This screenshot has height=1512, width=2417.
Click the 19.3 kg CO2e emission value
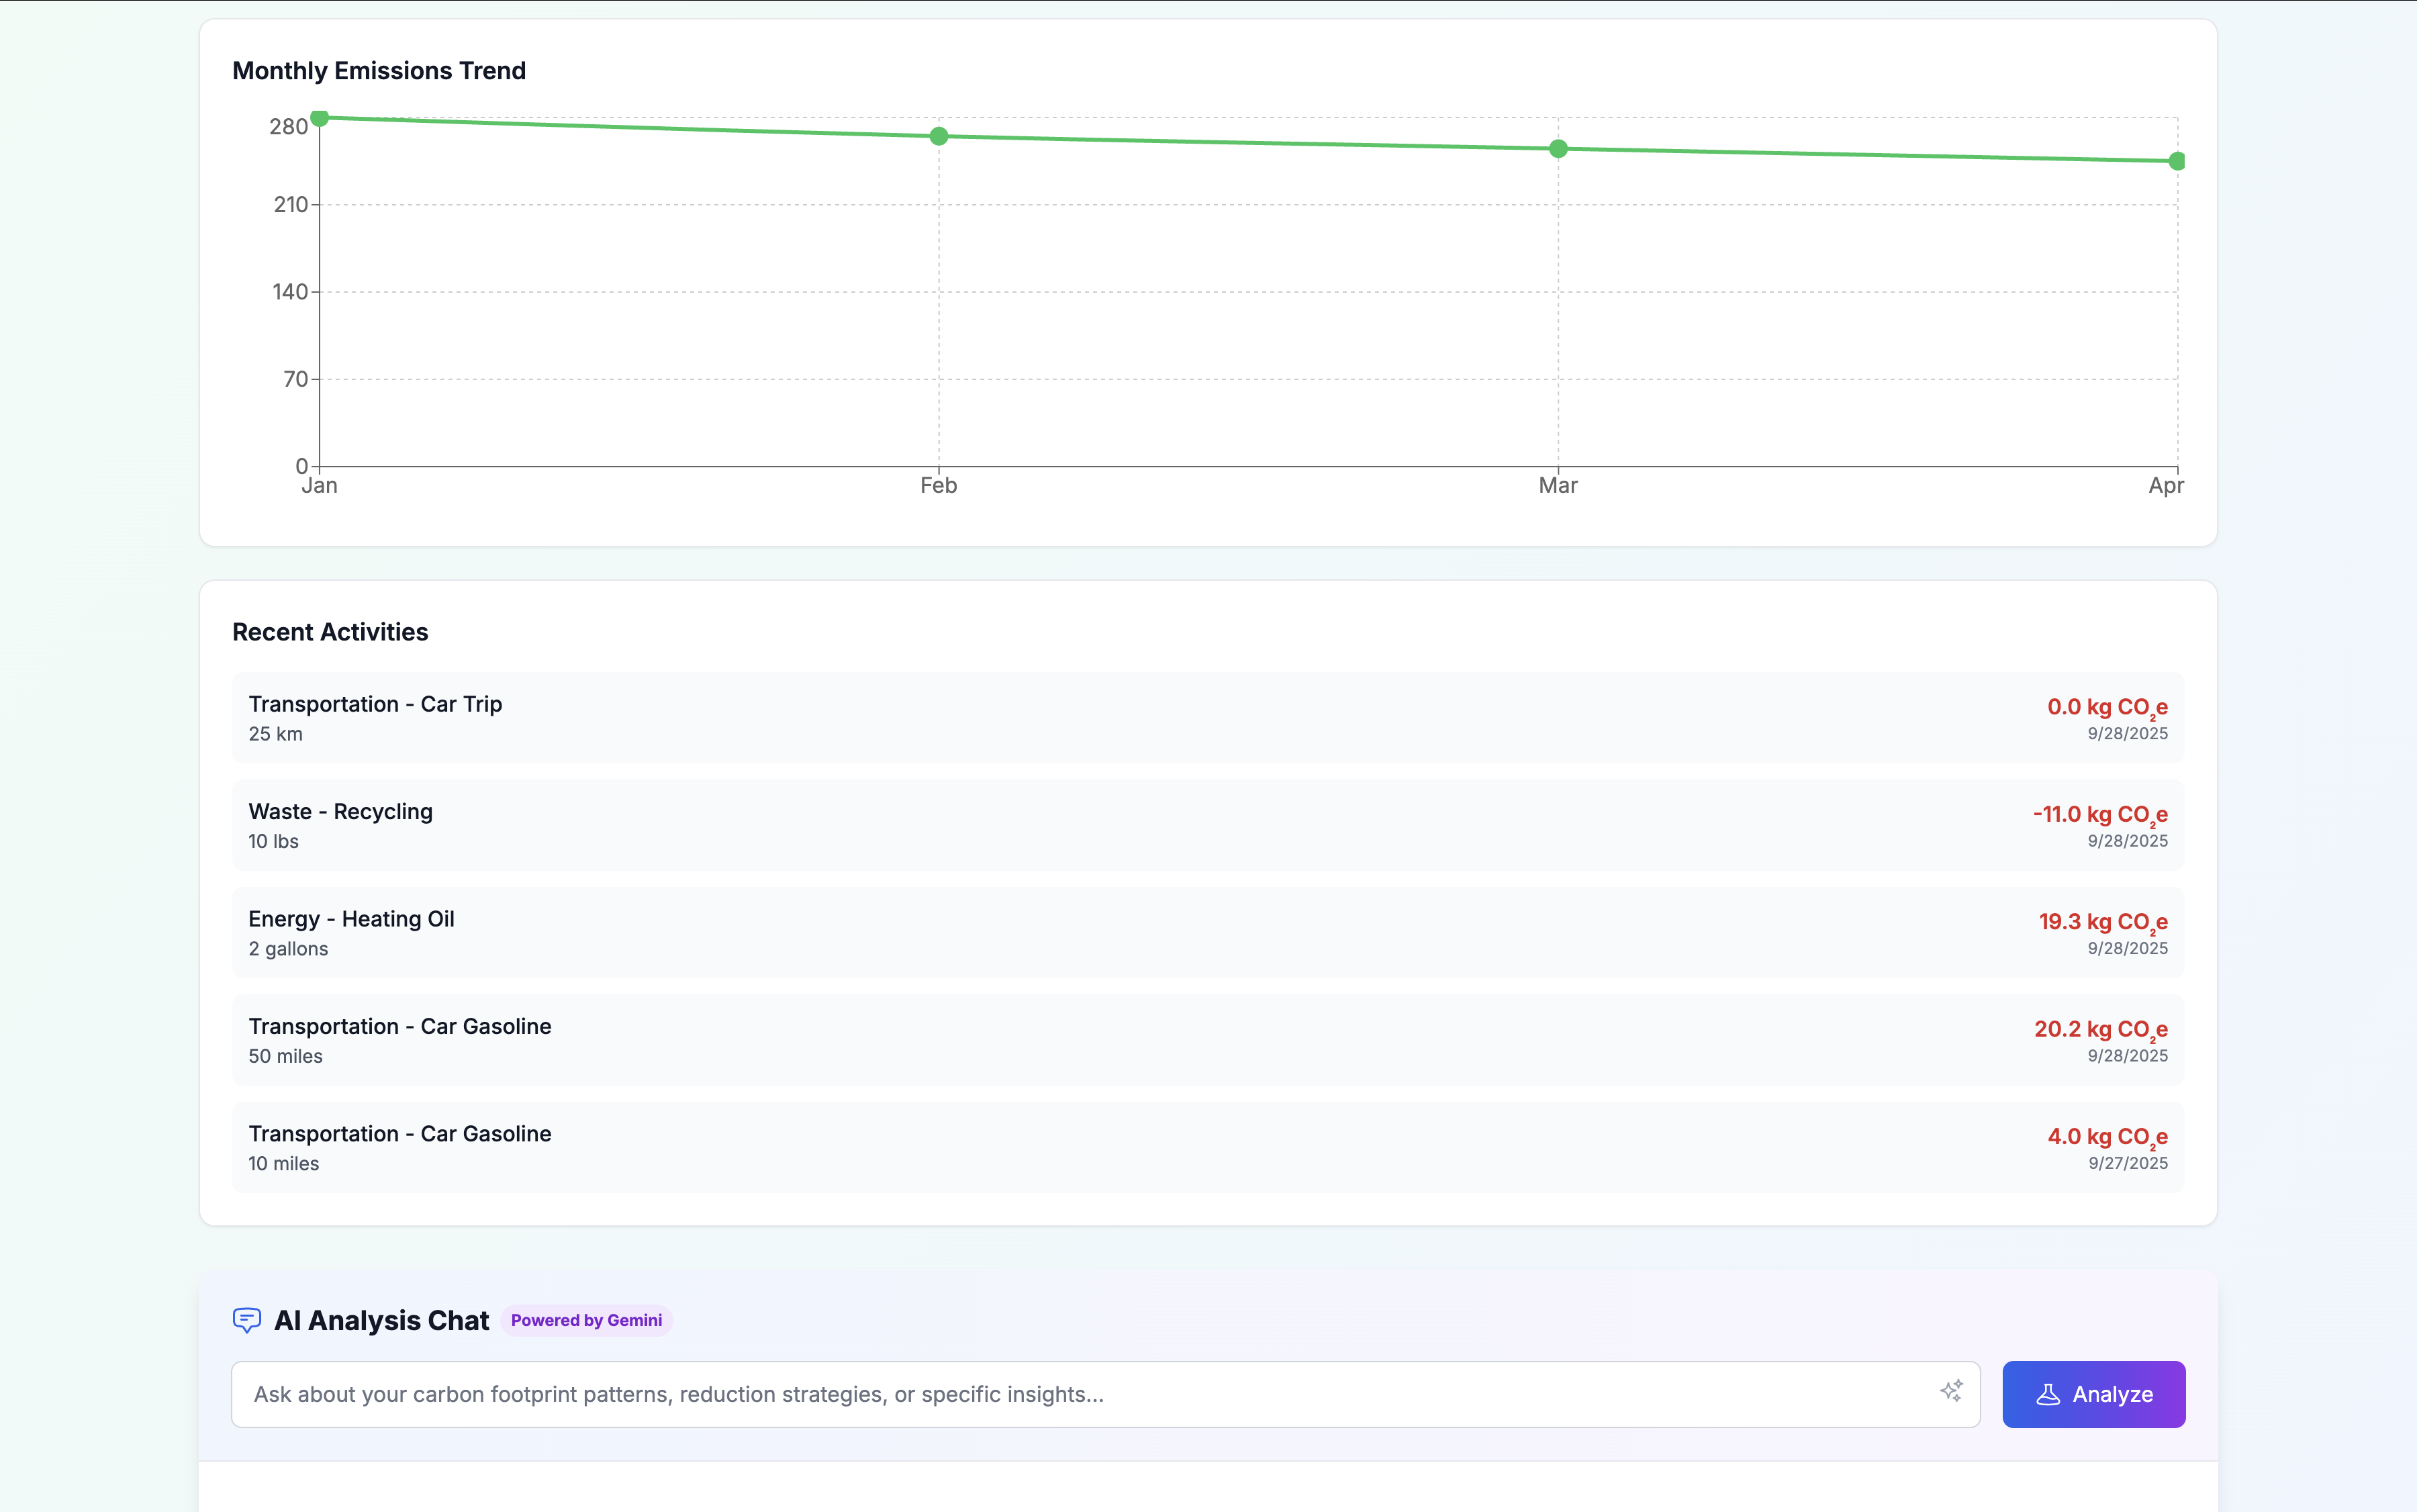2102,922
